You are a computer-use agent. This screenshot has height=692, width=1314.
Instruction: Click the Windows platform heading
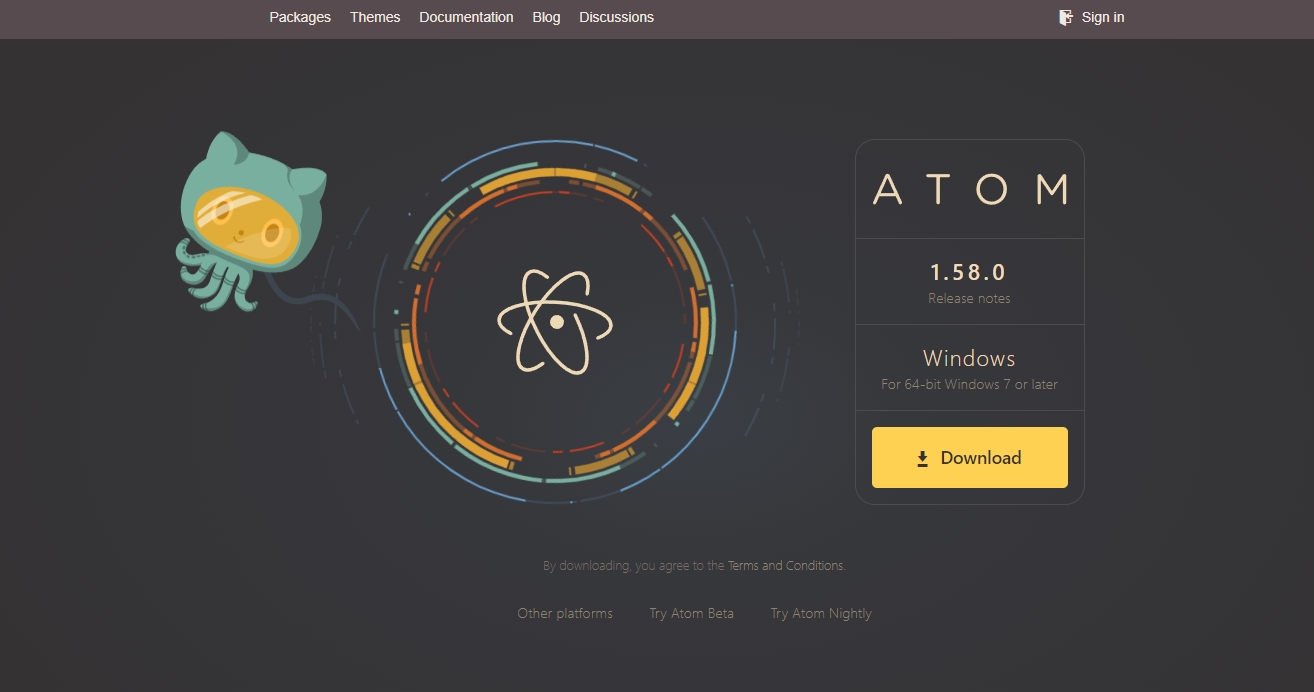(969, 358)
